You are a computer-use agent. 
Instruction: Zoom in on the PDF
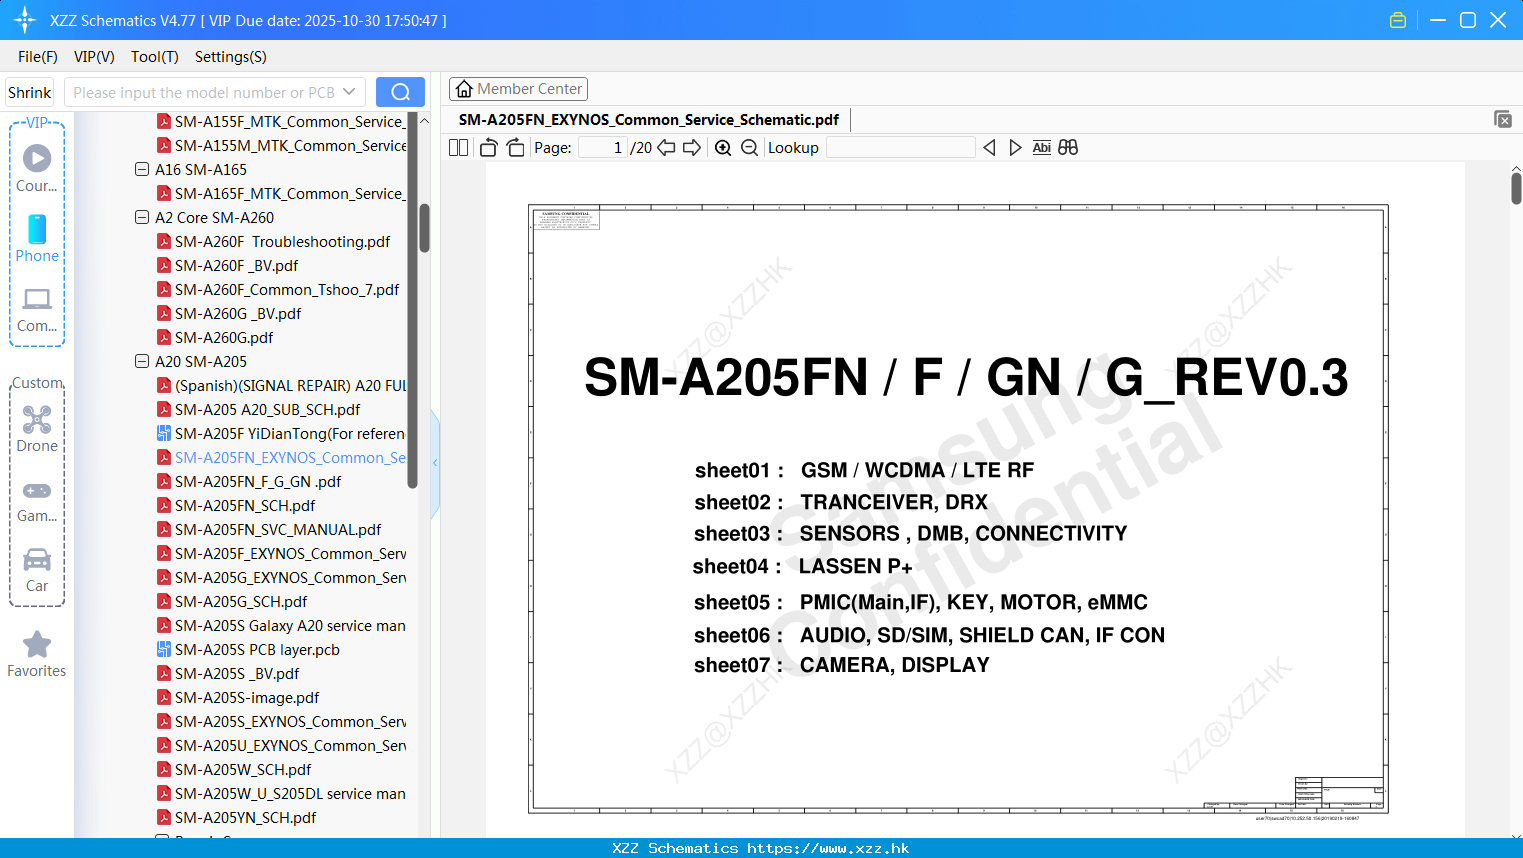coord(723,148)
